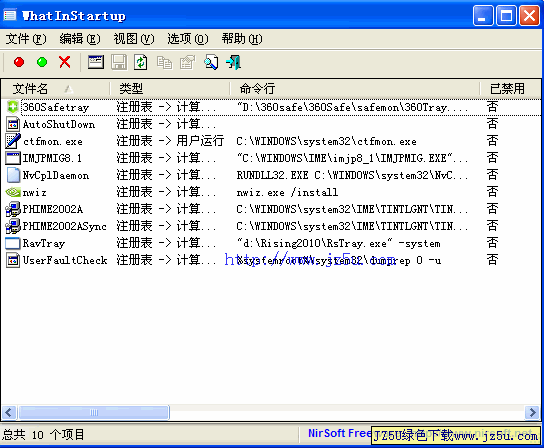Click the exit door toolbar icon

click(234, 62)
